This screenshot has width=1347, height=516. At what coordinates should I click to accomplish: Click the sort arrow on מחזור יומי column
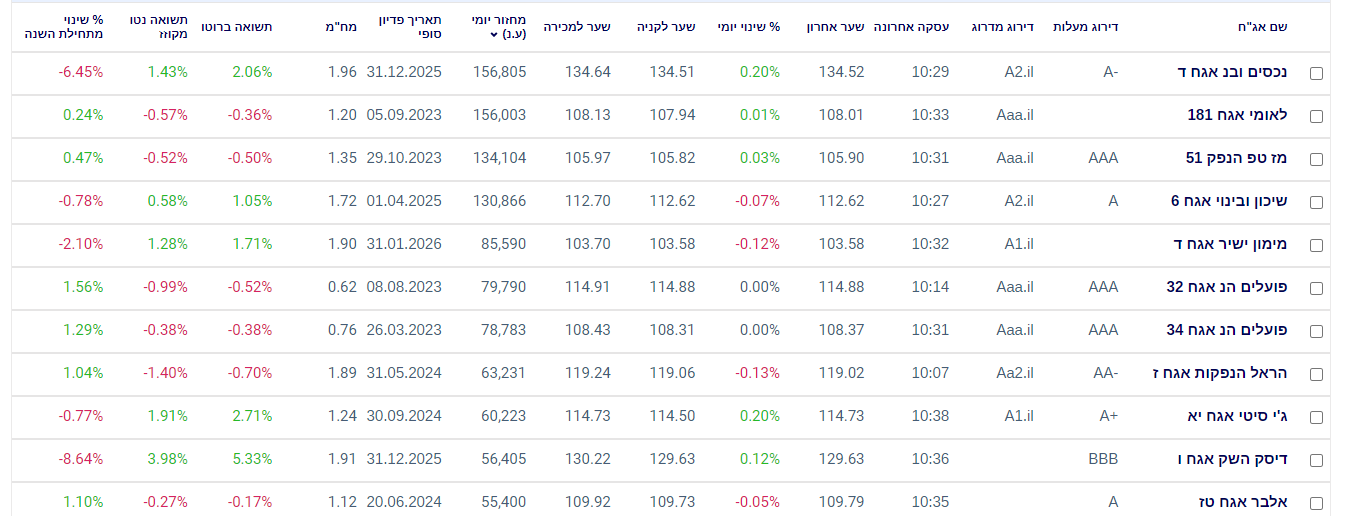pyautogui.click(x=493, y=35)
